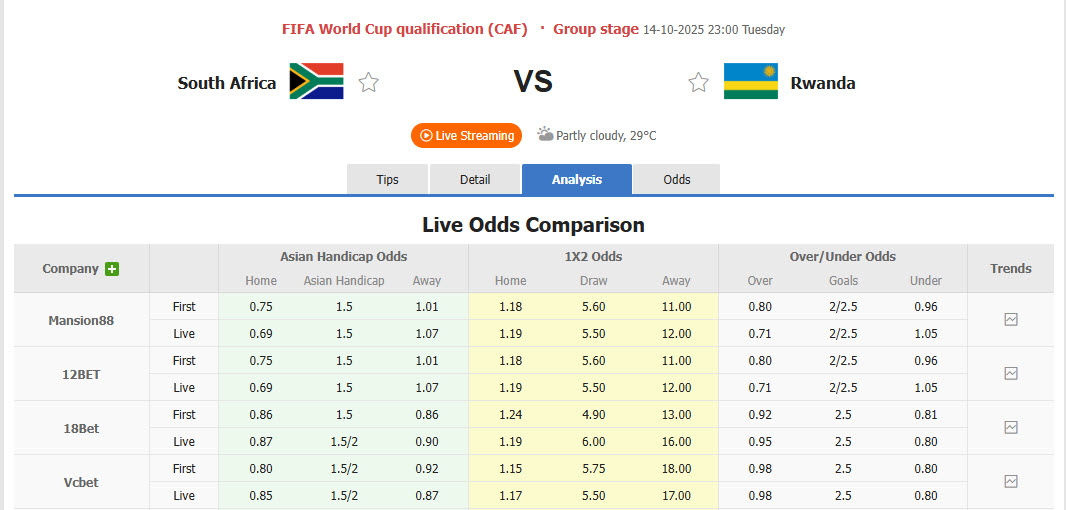Screen dimensions: 1066x510
Task: Open 12BET odds trends chart icon
Action: pos(1011,374)
